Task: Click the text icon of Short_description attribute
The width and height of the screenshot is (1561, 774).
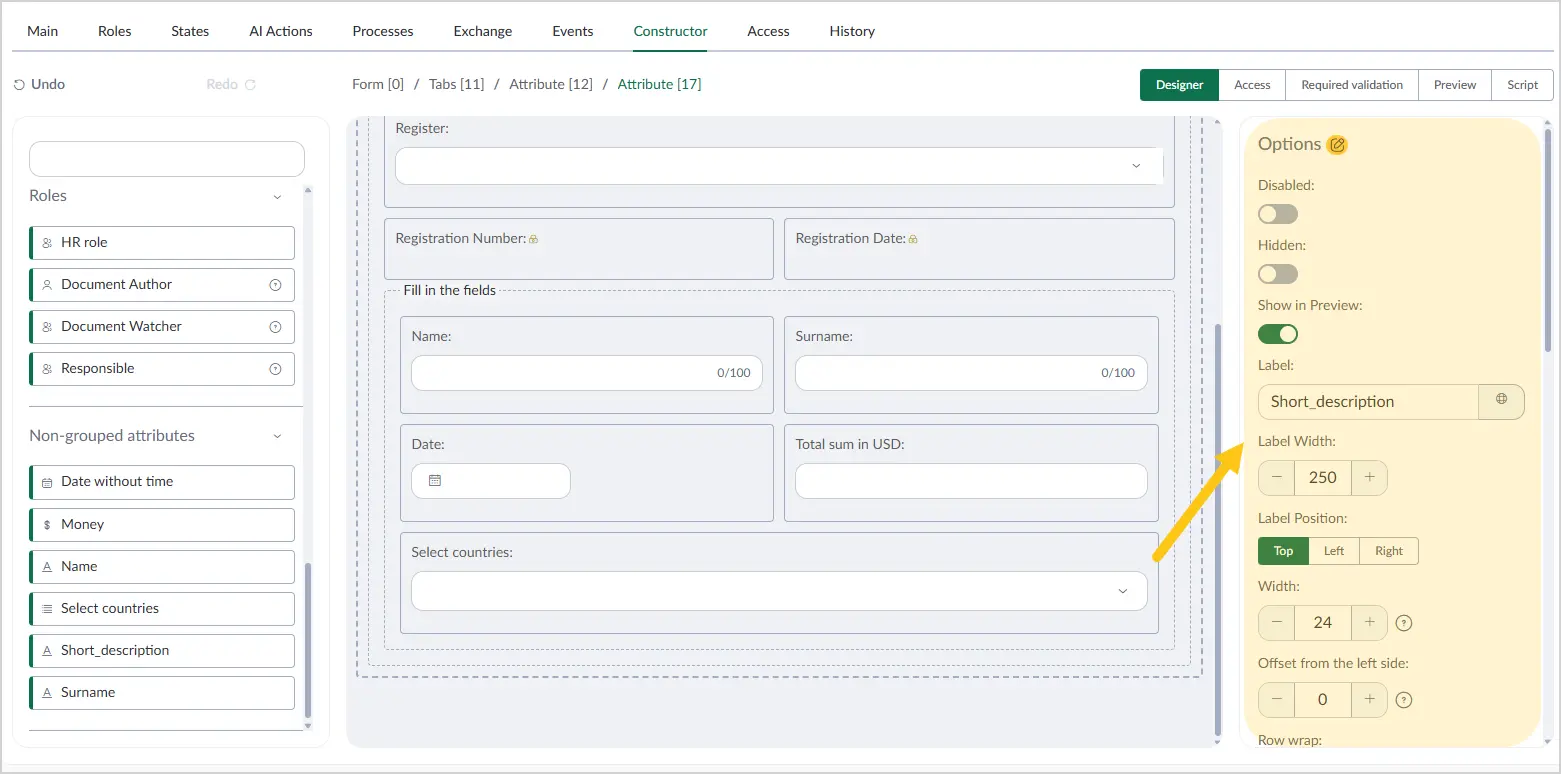Action: click(x=47, y=651)
